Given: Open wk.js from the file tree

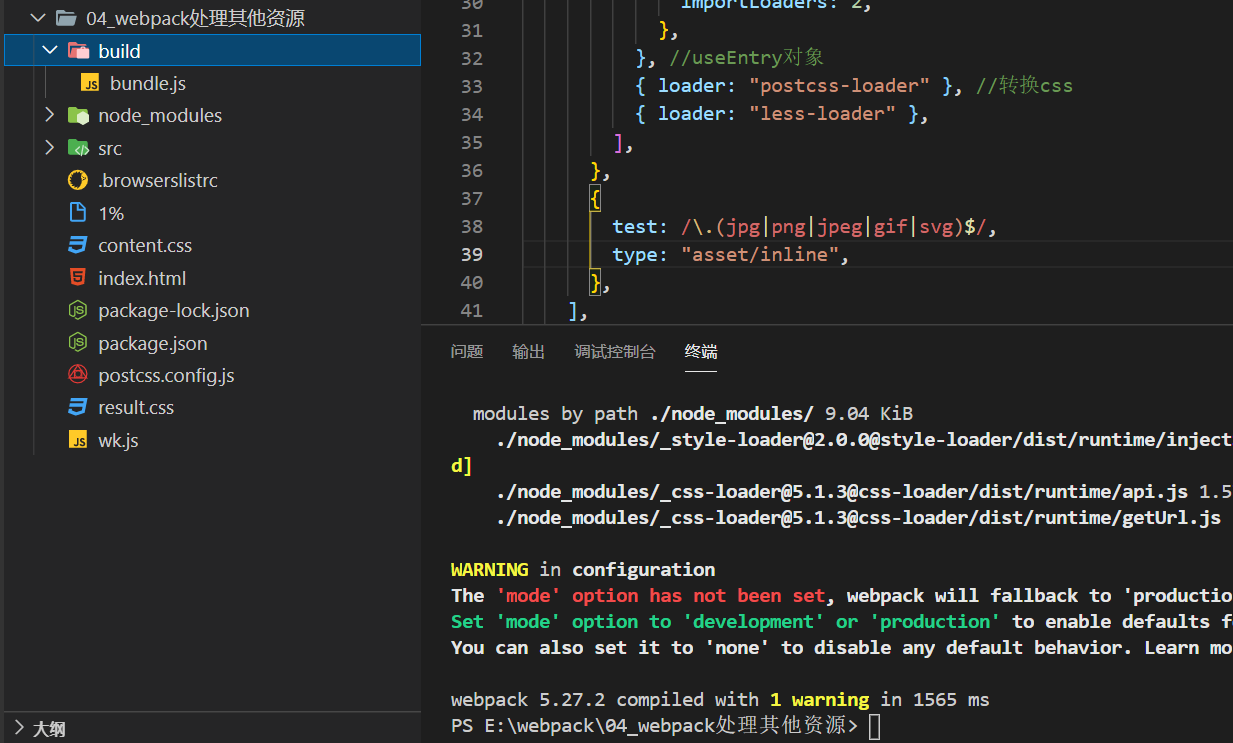Looking at the screenshot, I should 118,440.
